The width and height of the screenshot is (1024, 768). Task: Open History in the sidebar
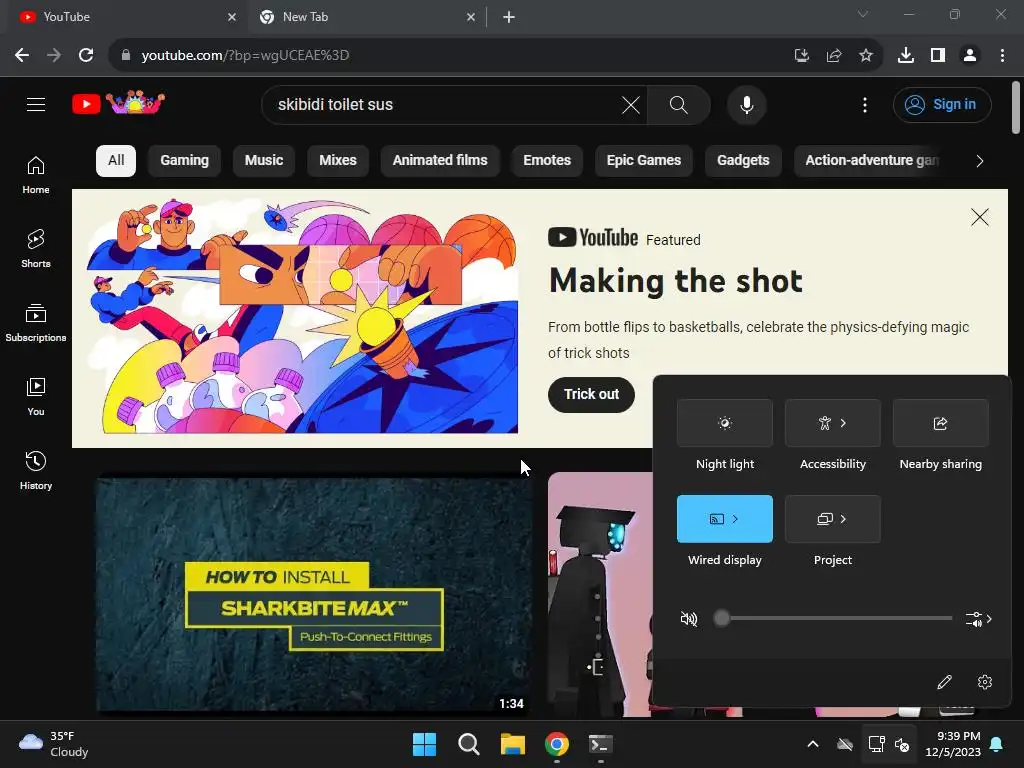[36, 471]
